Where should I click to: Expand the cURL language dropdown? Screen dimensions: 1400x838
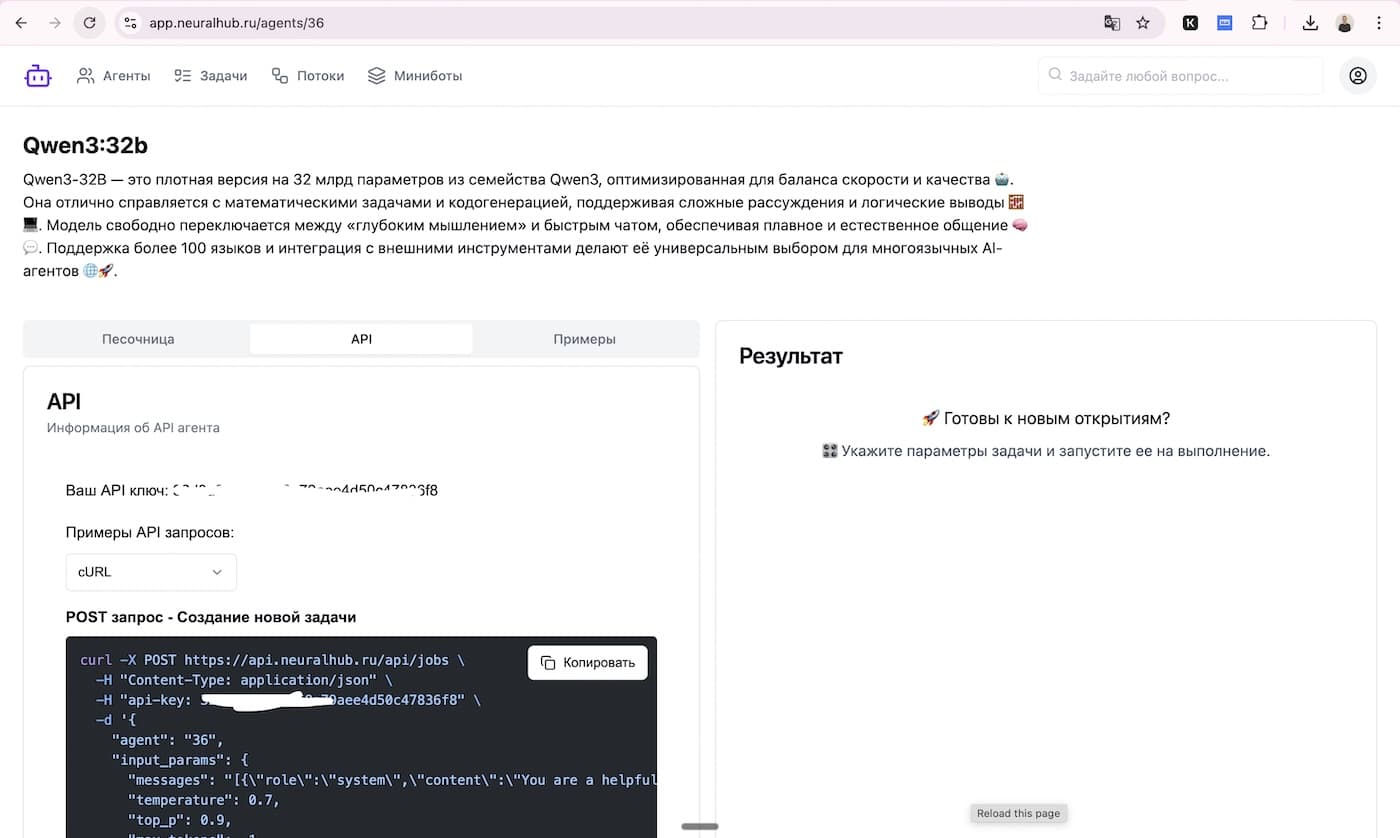pos(151,572)
